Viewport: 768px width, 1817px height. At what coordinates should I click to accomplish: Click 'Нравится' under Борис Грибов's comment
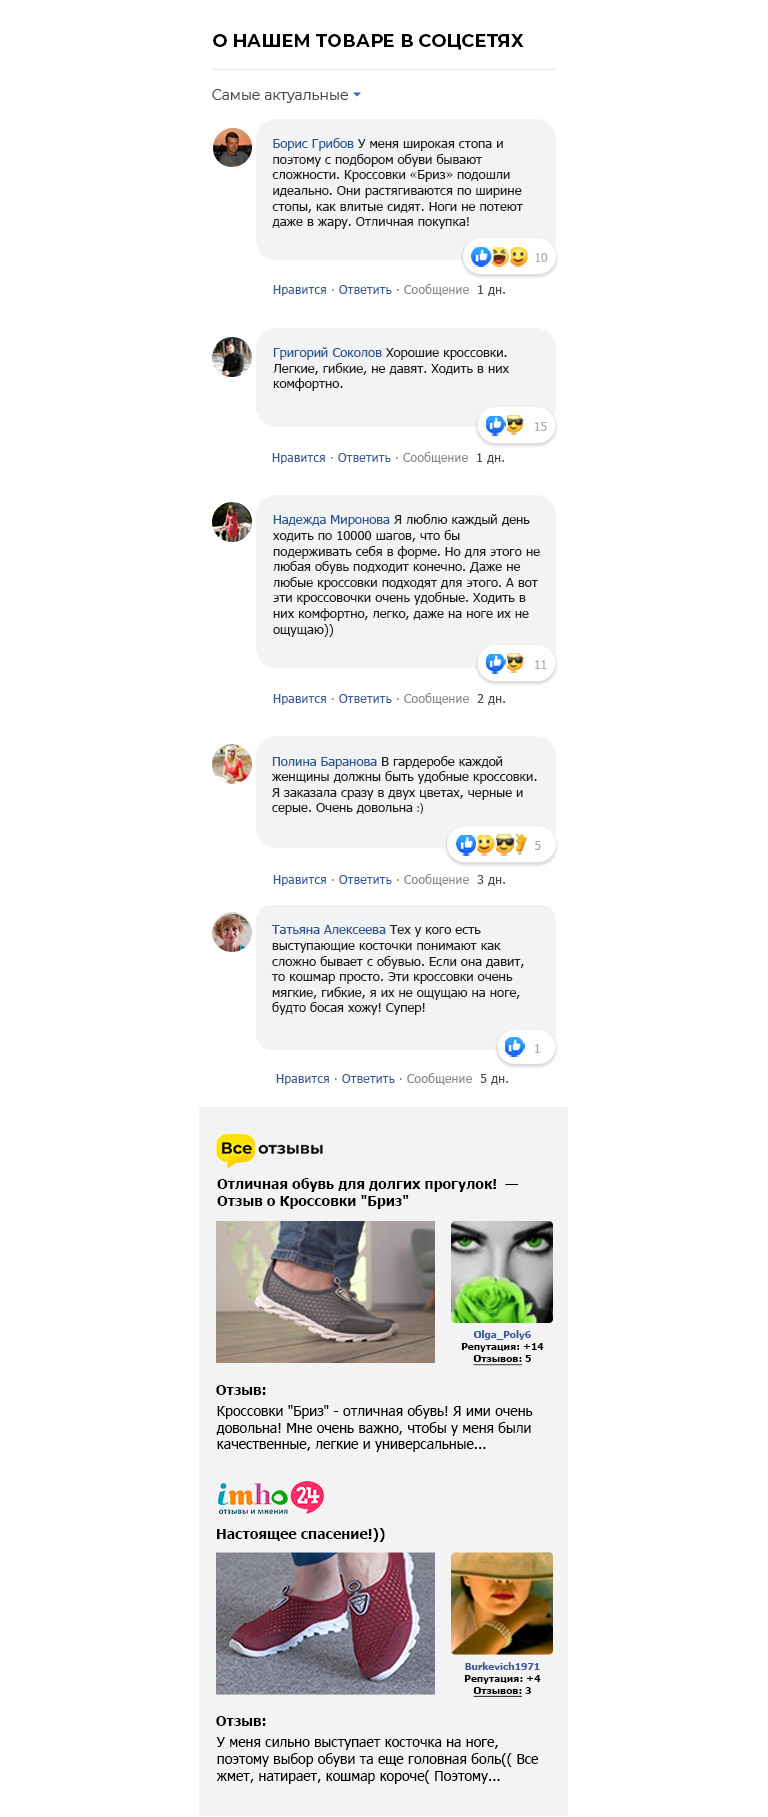[x=300, y=290]
